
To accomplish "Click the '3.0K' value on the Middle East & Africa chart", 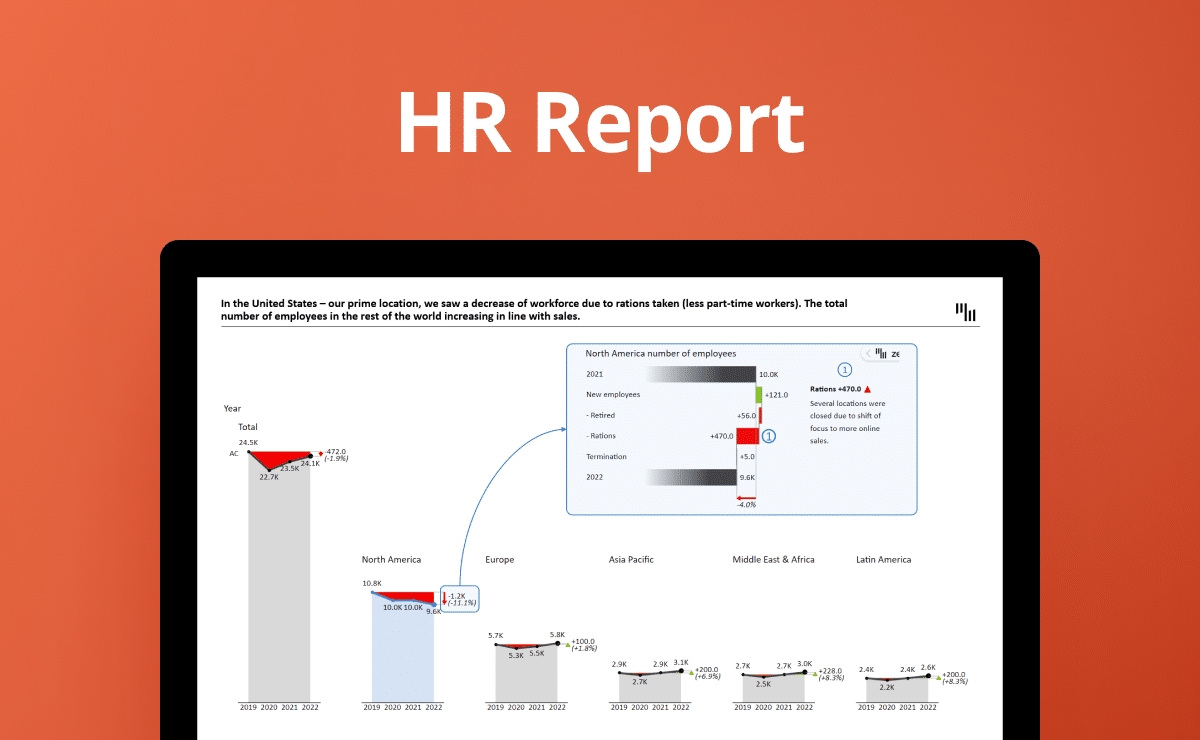I will point(805,664).
